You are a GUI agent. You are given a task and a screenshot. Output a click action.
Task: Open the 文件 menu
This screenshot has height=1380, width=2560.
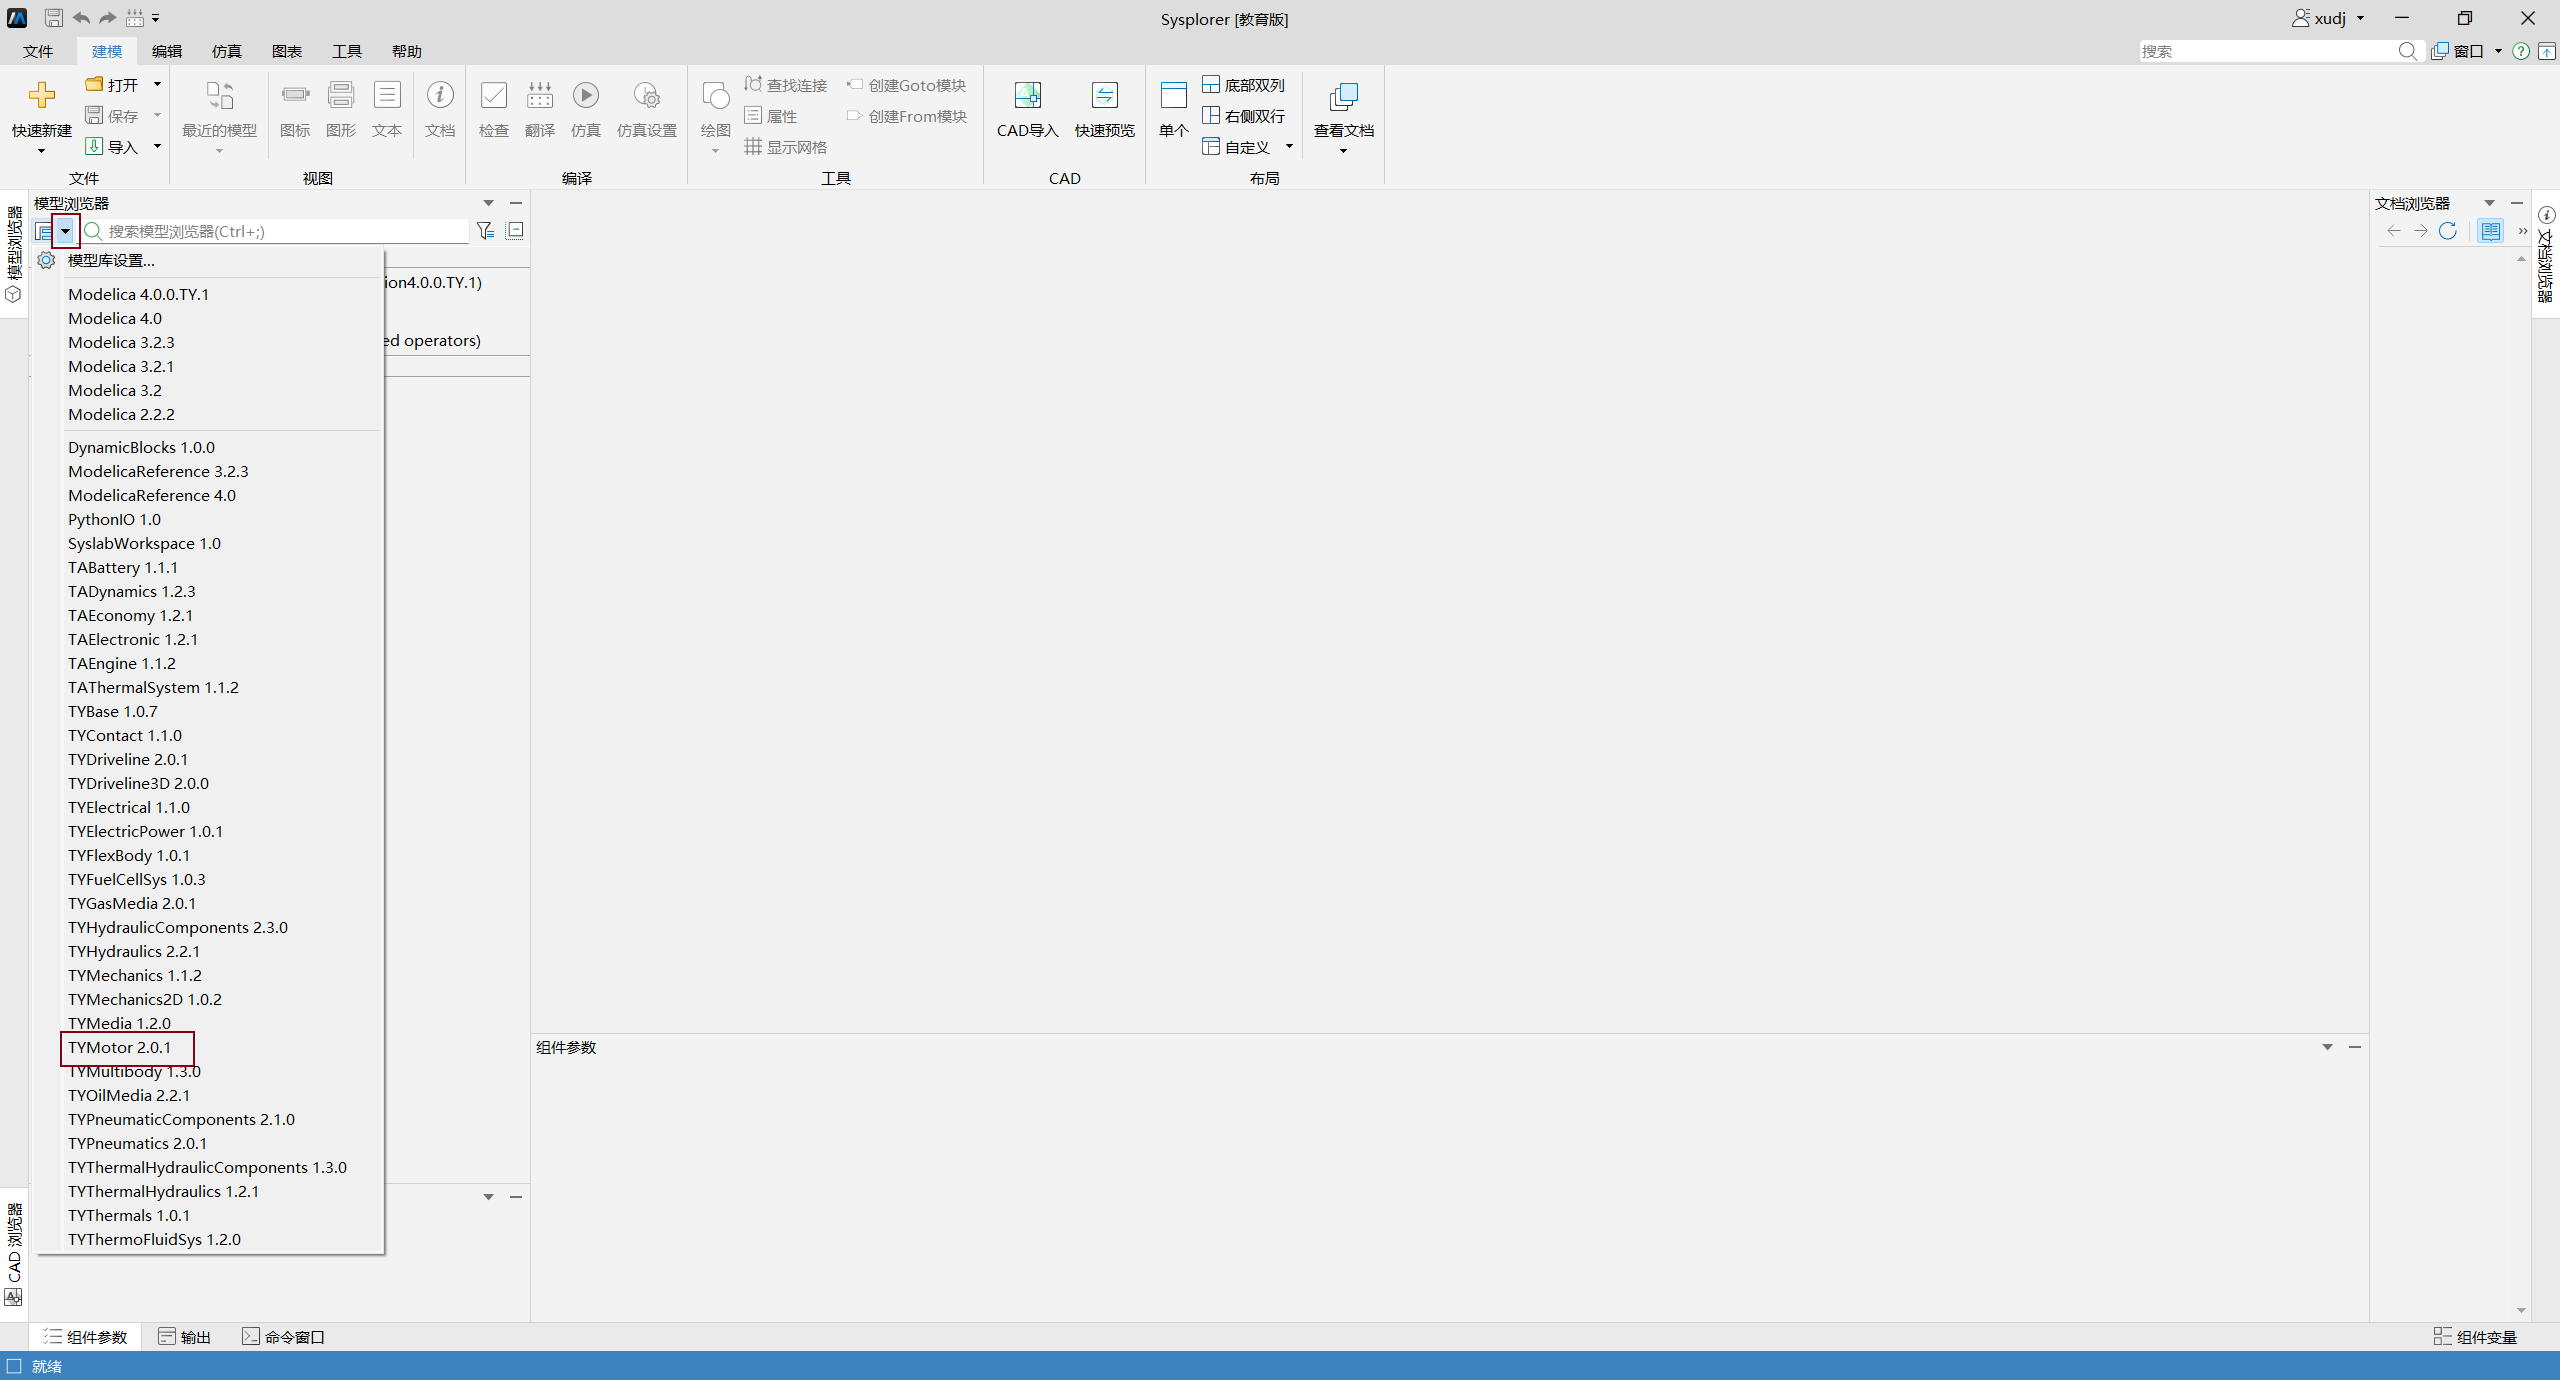click(38, 51)
